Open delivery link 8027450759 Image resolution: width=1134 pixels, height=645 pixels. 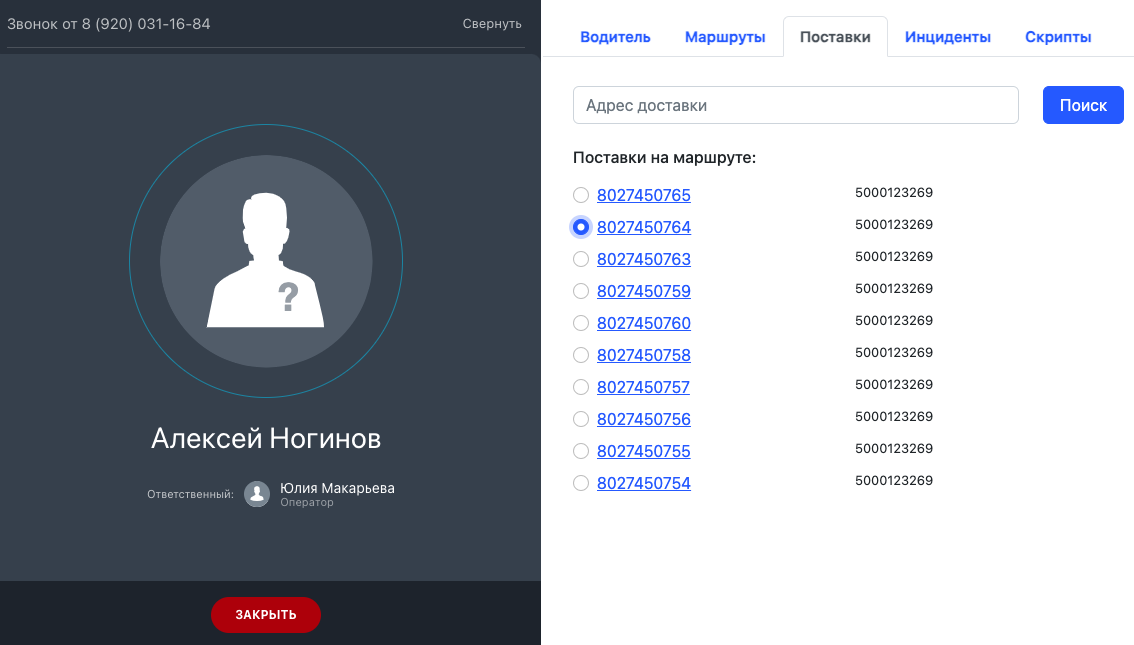[644, 291]
